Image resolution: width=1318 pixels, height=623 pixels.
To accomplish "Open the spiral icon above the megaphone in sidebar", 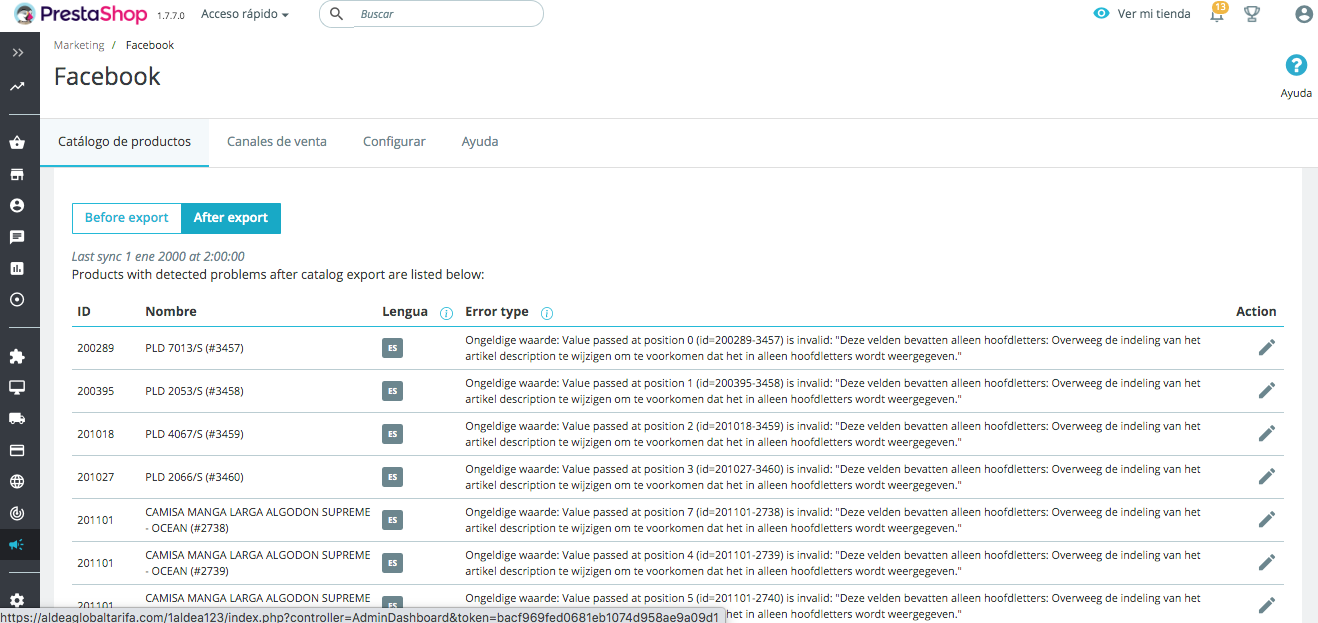I will click(17, 512).
